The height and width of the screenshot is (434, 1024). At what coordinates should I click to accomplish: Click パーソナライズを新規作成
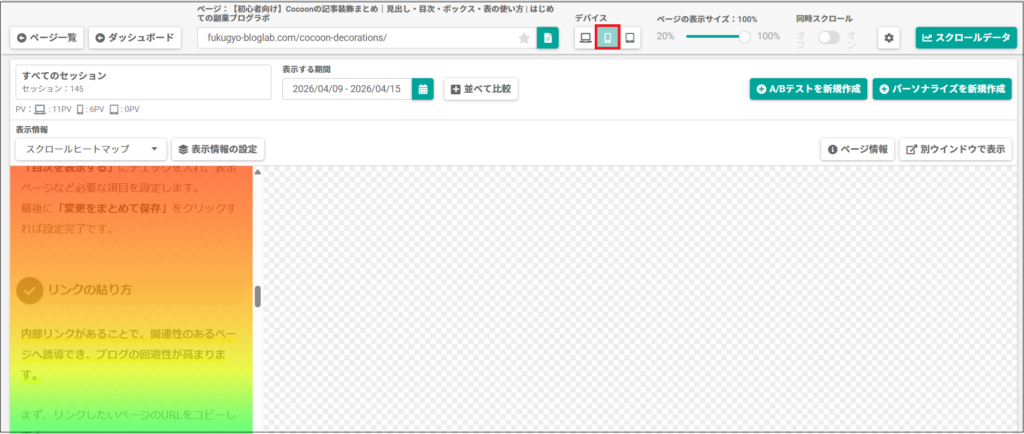[x=942, y=89]
